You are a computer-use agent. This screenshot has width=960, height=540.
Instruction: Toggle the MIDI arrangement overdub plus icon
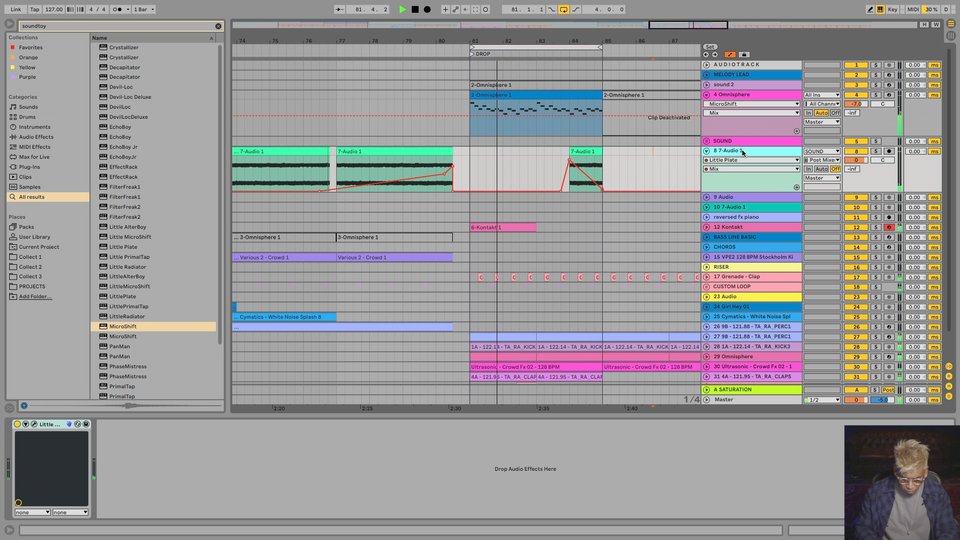[445, 9]
